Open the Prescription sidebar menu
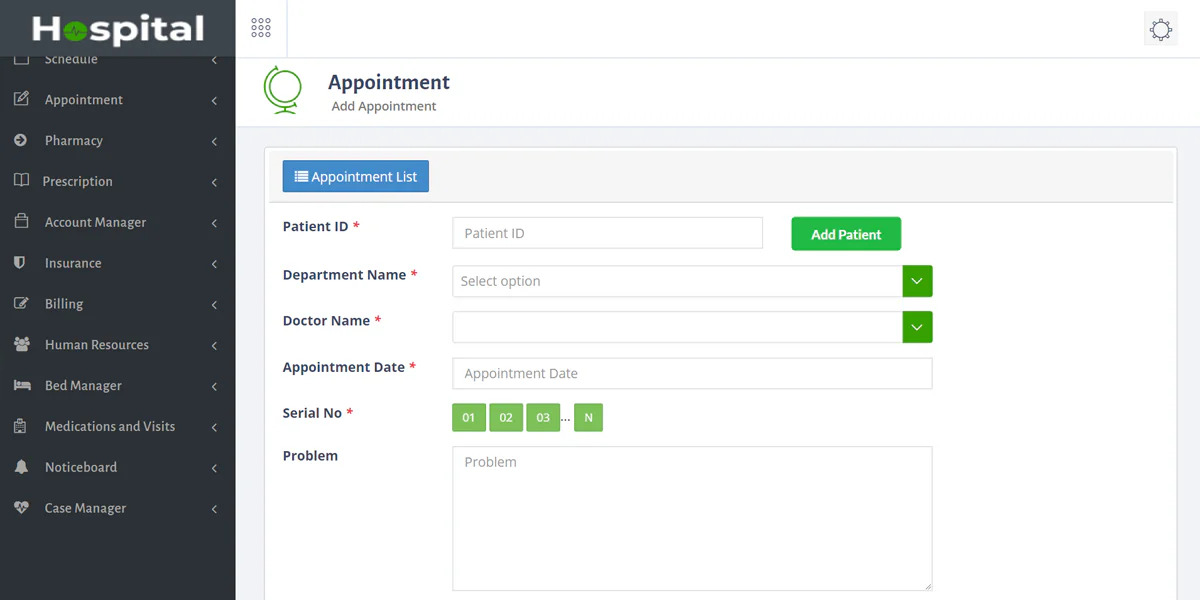Screen dimensions: 1200x600 [118, 182]
